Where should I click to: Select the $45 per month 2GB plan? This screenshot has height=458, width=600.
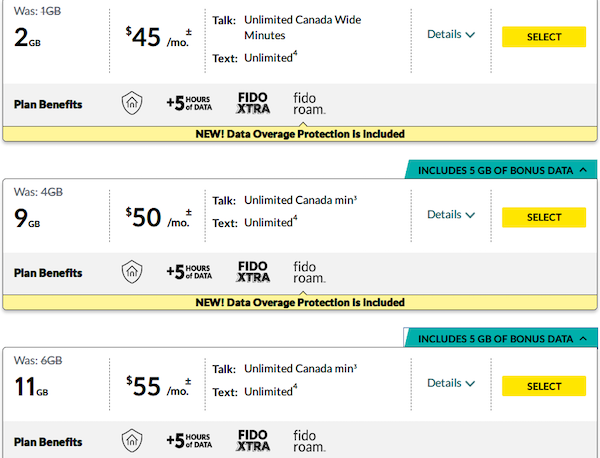pos(544,37)
